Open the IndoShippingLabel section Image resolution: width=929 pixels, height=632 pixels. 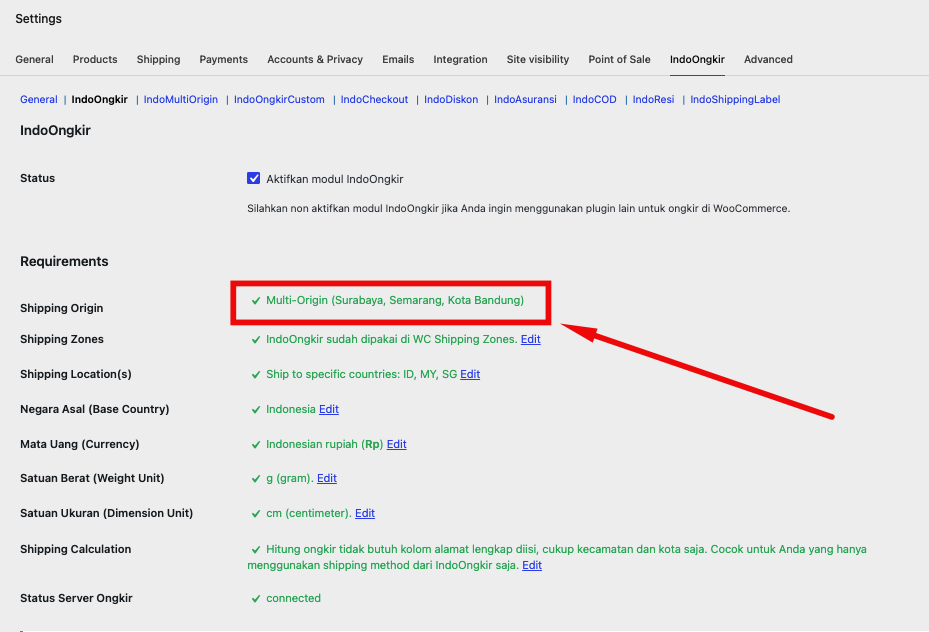click(735, 100)
